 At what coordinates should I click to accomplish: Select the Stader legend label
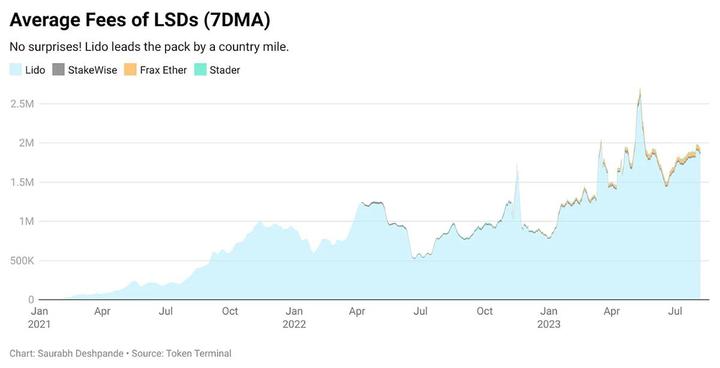pyautogui.click(x=225, y=70)
